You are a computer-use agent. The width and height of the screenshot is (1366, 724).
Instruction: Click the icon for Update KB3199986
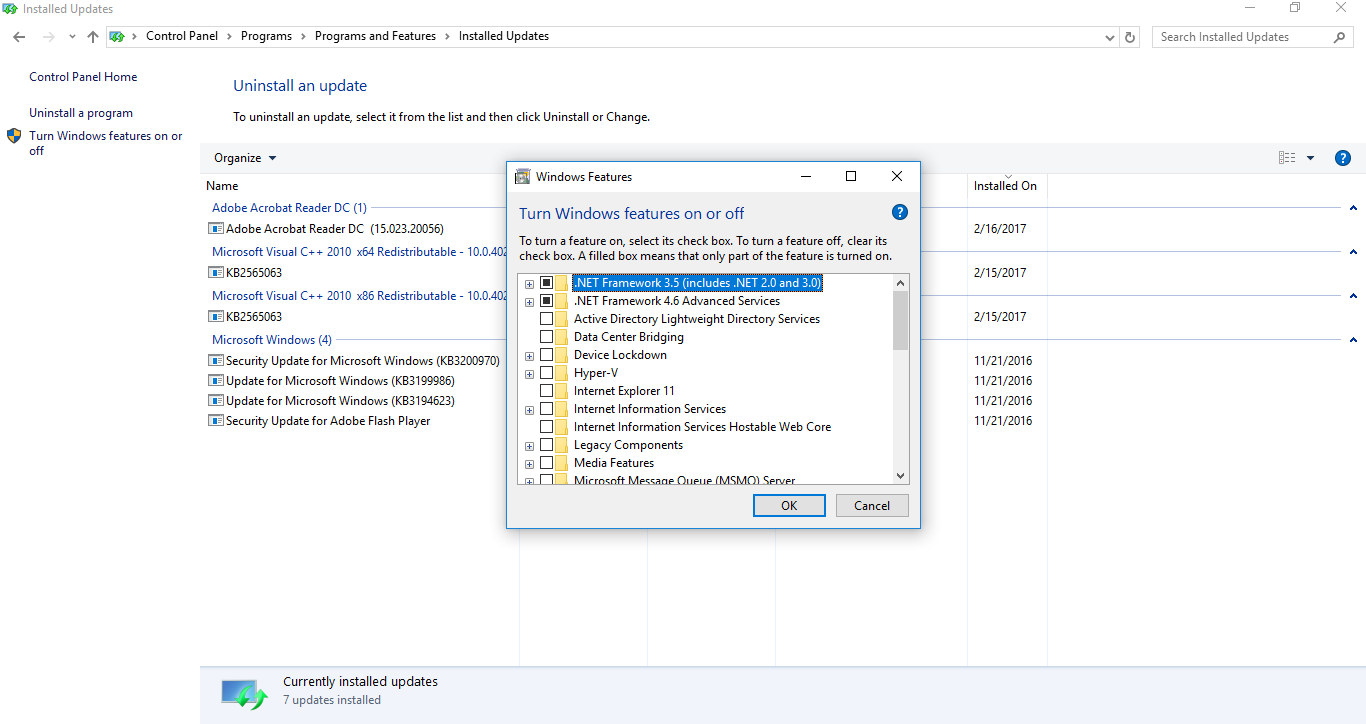(215, 381)
